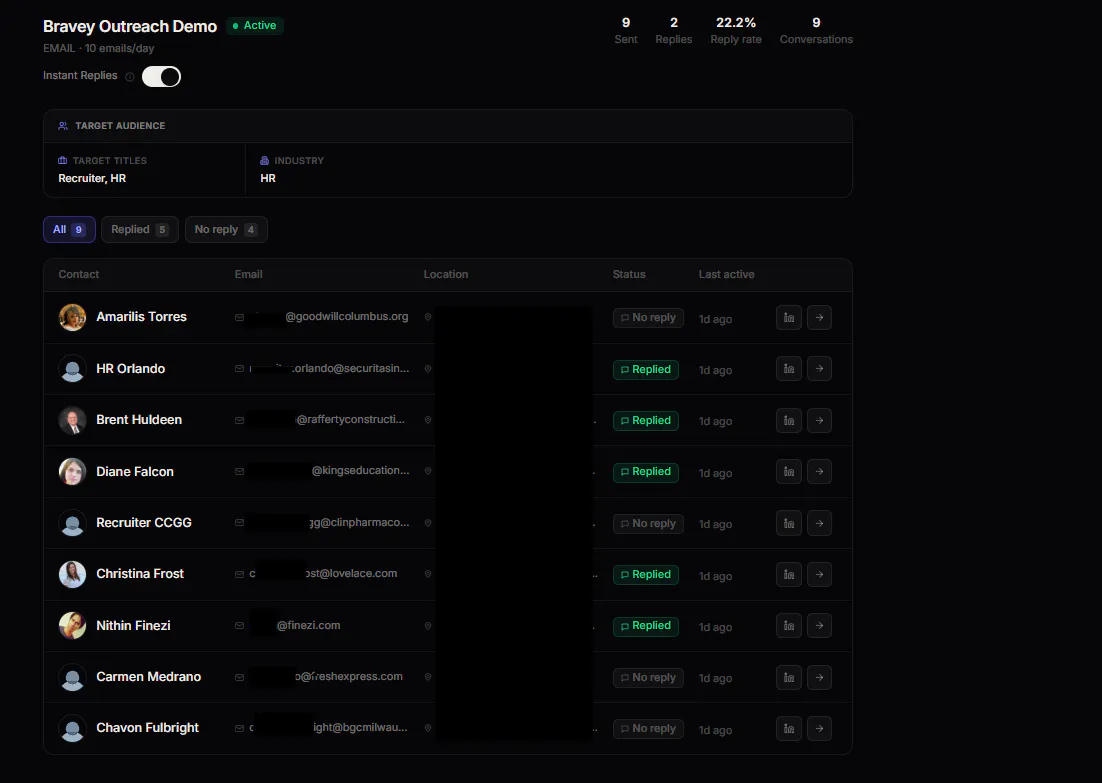
Task: Click Nithin Finezi avatar photo
Action: [x=72, y=626]
